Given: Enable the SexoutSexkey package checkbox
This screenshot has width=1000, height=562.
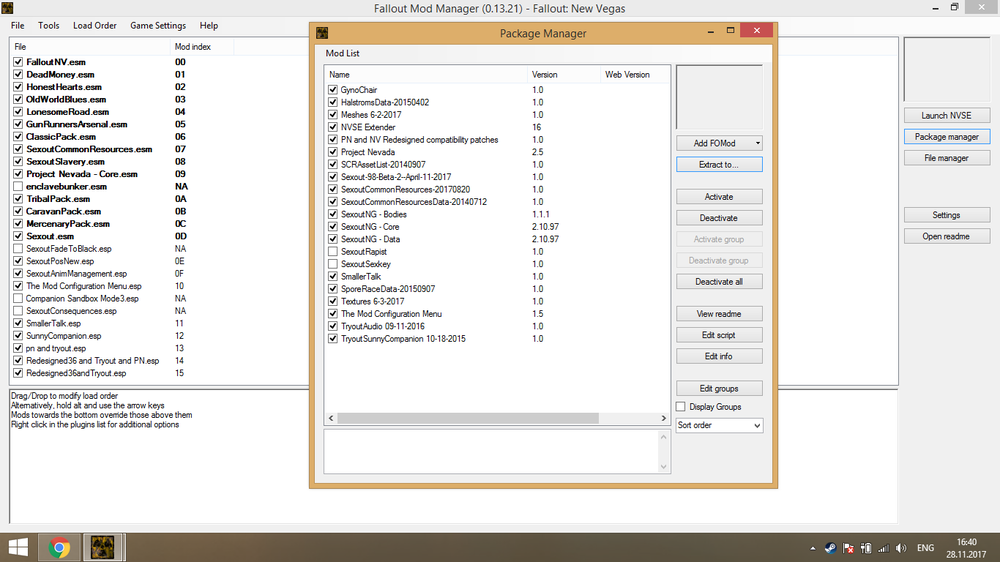Looking at the screenshot, I should (333, 264).
